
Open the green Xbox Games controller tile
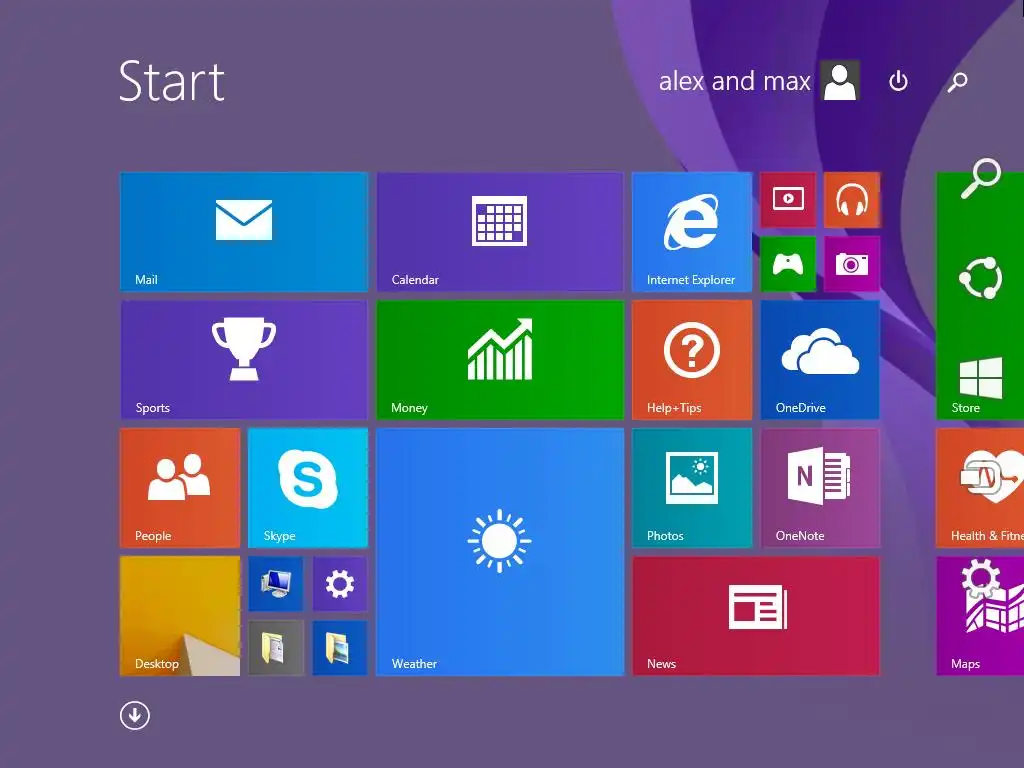[788, 264]
